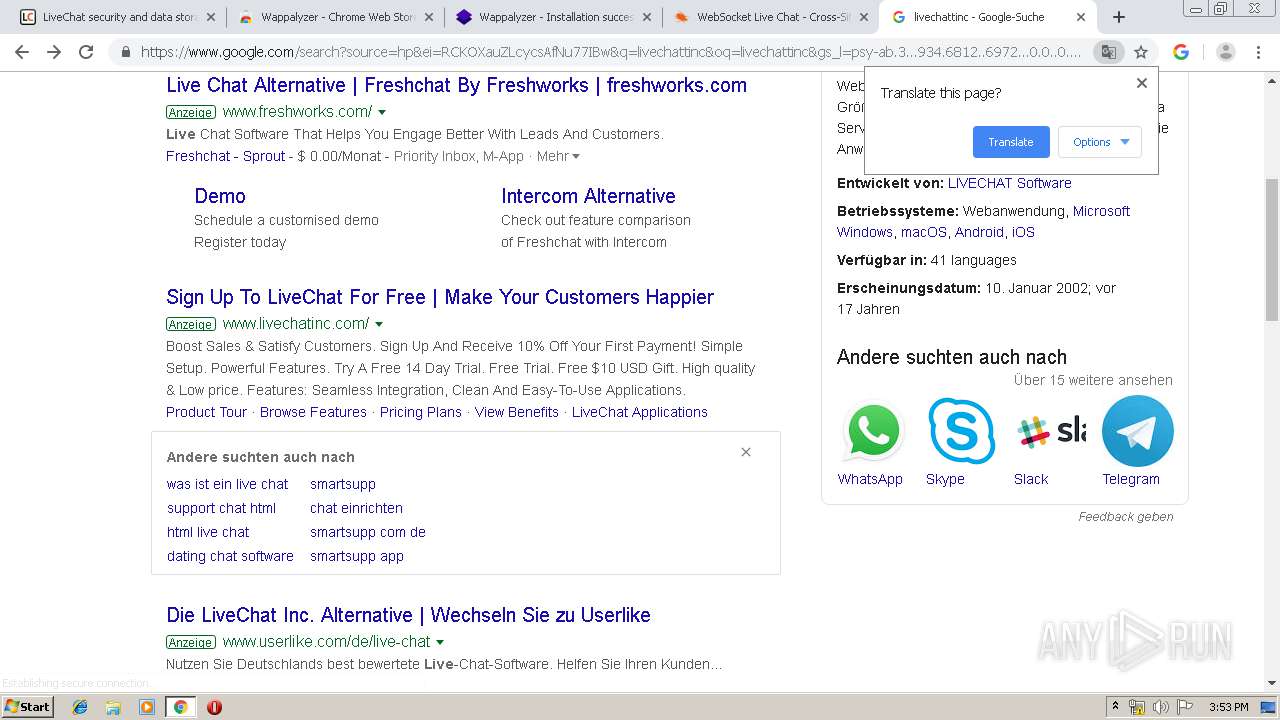Screen dimensions: 1280x720
Task: Click the Google extension icon in toolbar
Action: pyautogui.click(x=1181, y=52)
